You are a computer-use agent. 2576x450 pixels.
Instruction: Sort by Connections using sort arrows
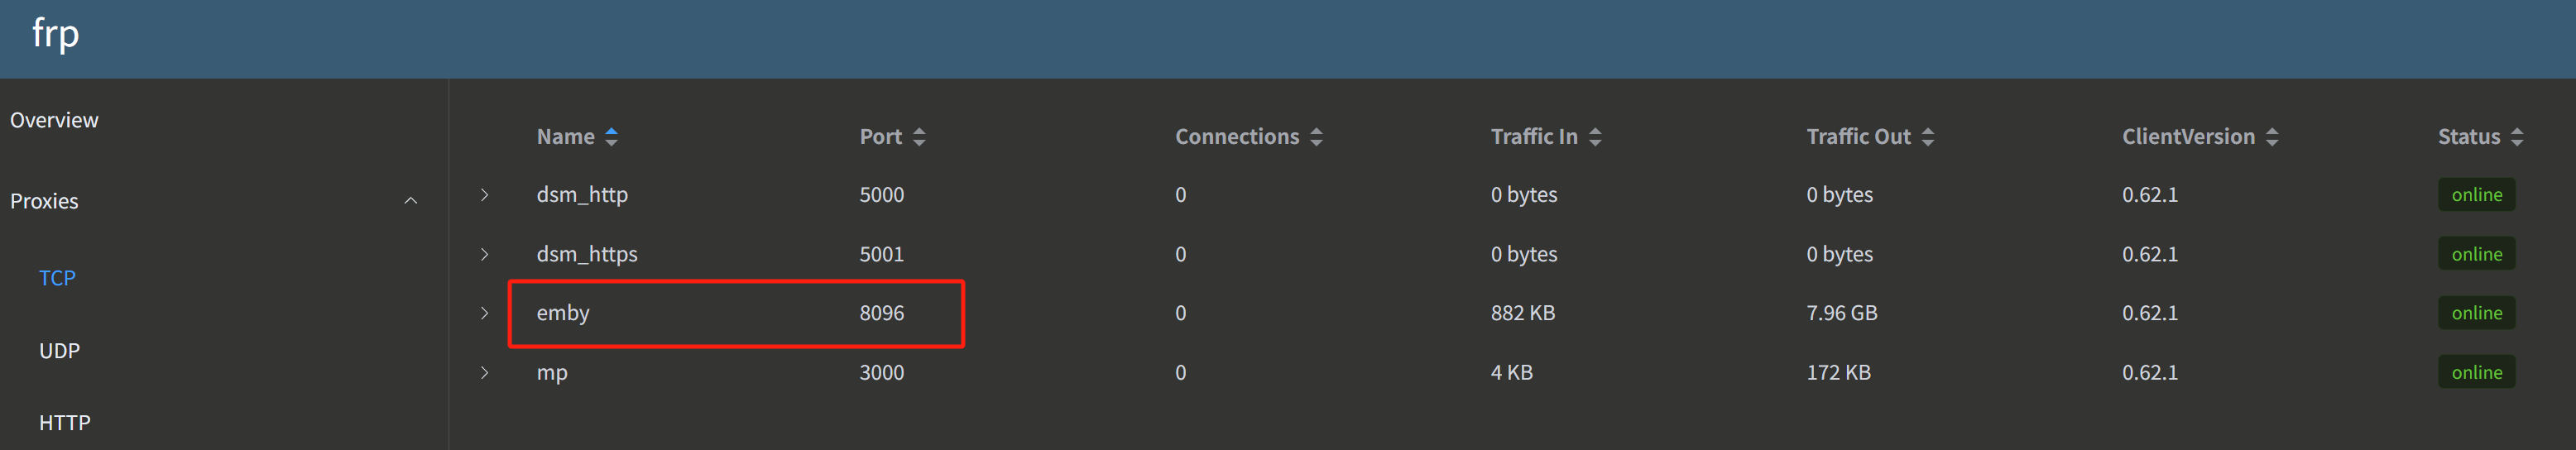tap(1316, 137)
